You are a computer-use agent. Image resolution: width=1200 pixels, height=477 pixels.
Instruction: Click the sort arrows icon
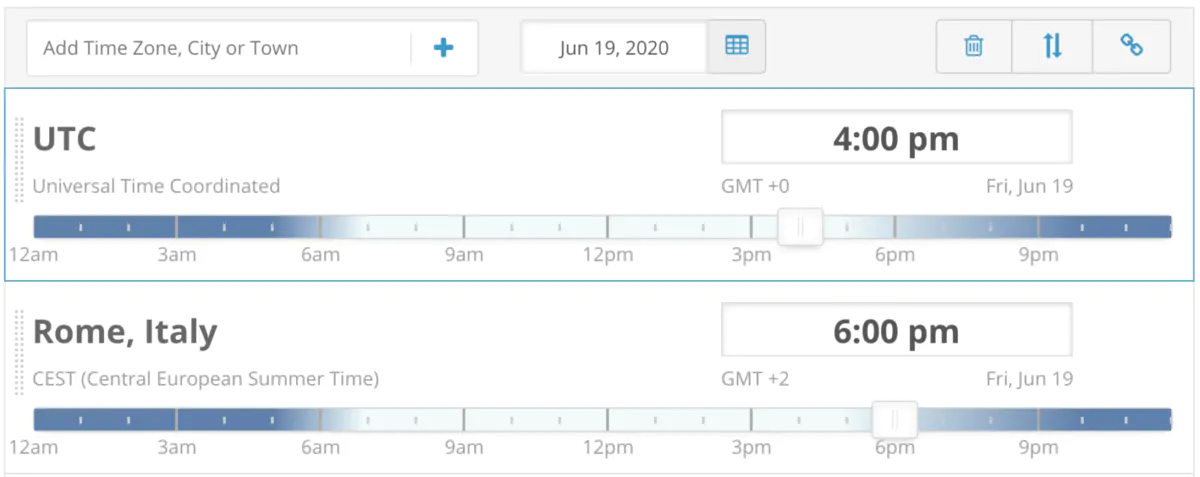coord(1052,46)
